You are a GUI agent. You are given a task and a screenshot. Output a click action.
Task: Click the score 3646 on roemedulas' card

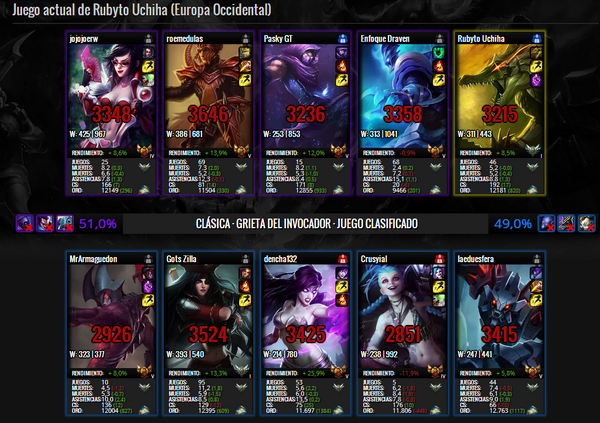(208, 114)
